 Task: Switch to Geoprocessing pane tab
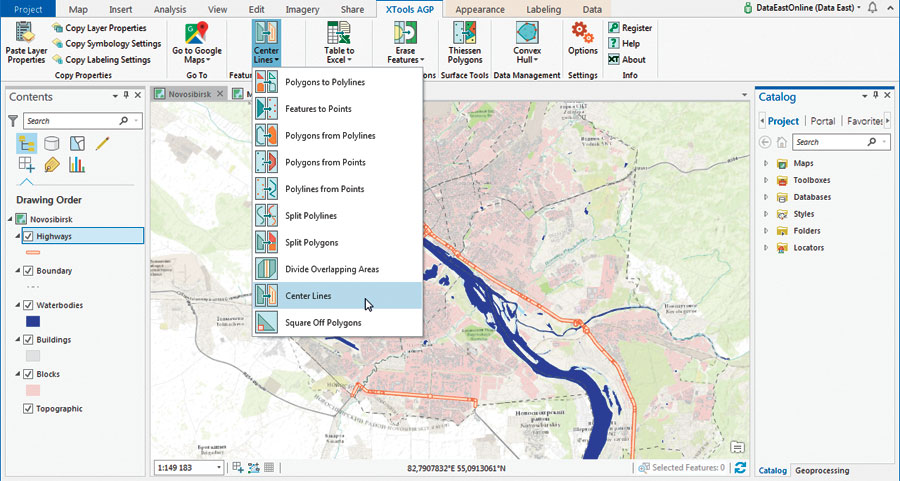[821, 470]
